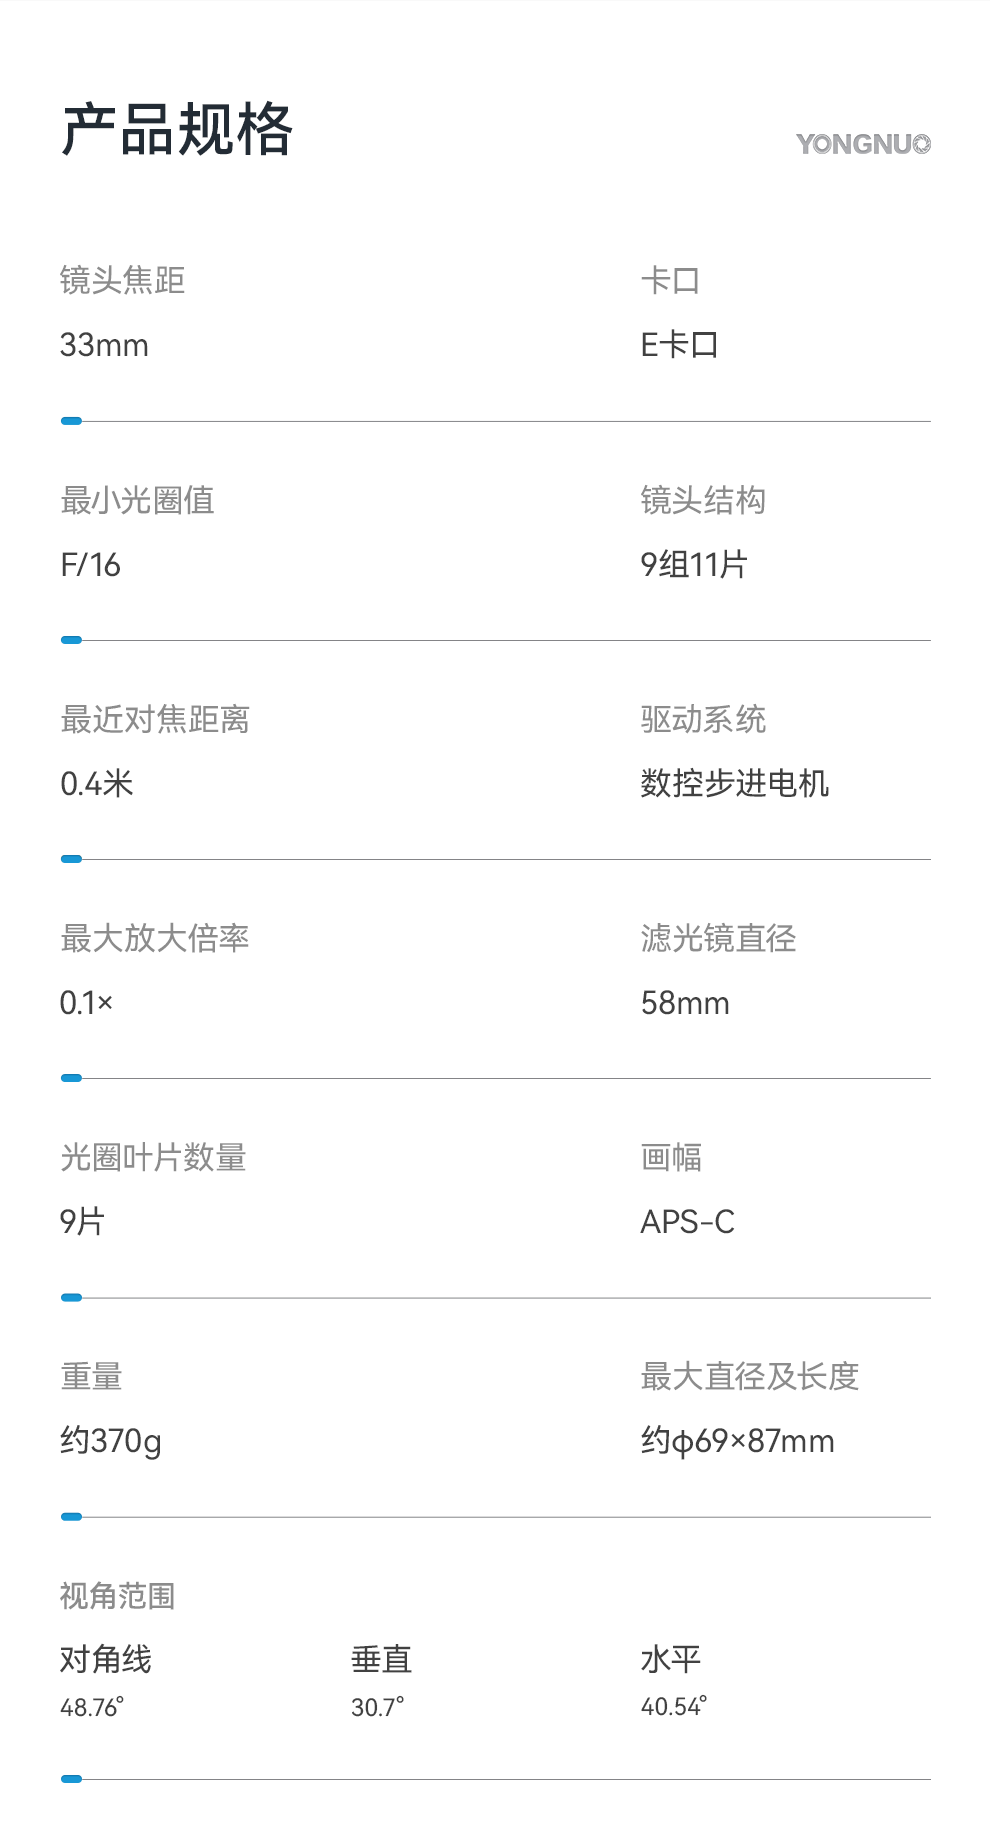
Task: Select the 镜头焦距 label
Action: coord(122,280)
